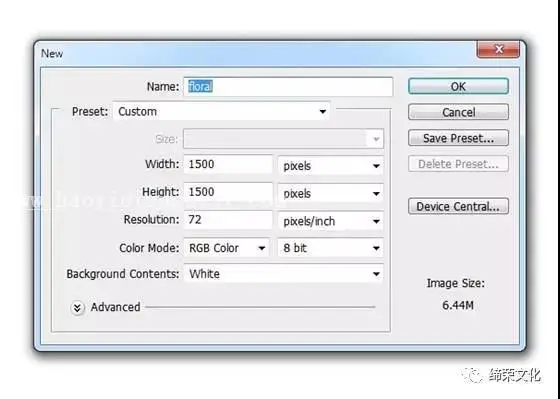Viewport: 560px width, 399px height.
Task: Open the Resolution pixels/inch dropdown
Action: pos(331,221)
